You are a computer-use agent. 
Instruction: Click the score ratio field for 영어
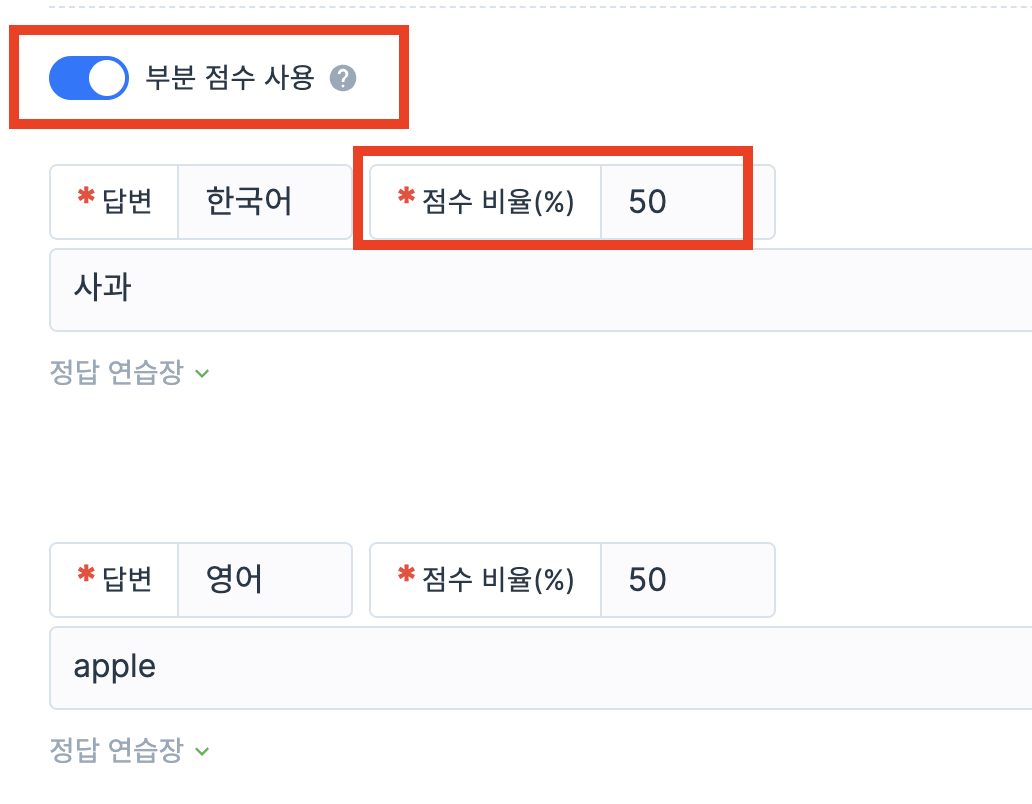(686, 580)
